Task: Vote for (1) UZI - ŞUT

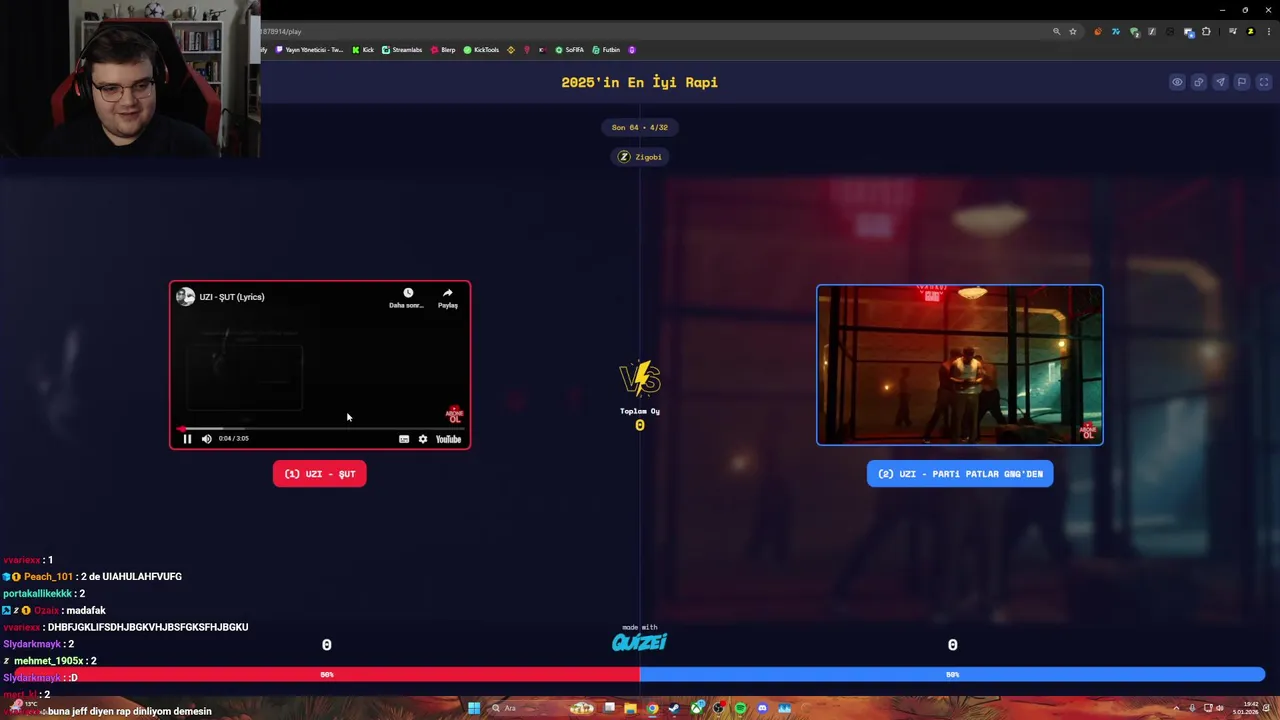Action: (320, 474)
